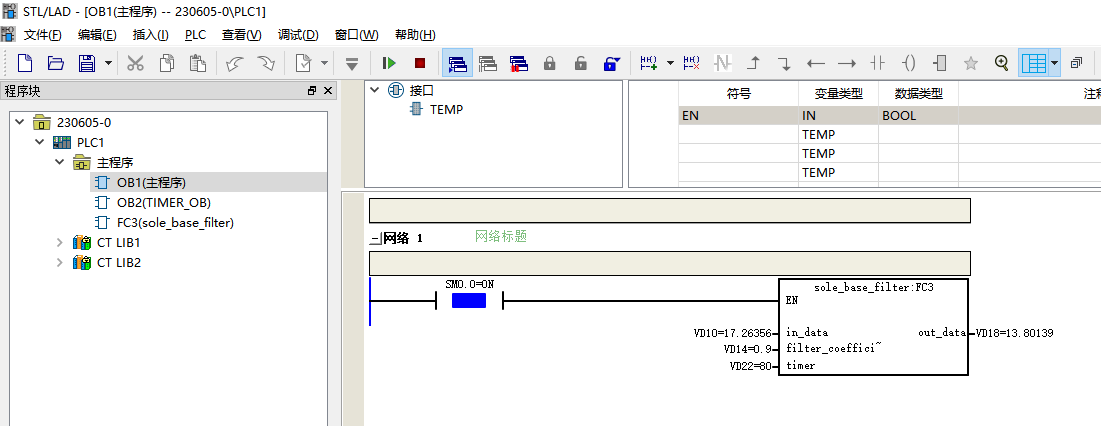Viewport: 1101px width, 426px height.
Task: Click the gray open padlock icon
Action: (581, 63)
